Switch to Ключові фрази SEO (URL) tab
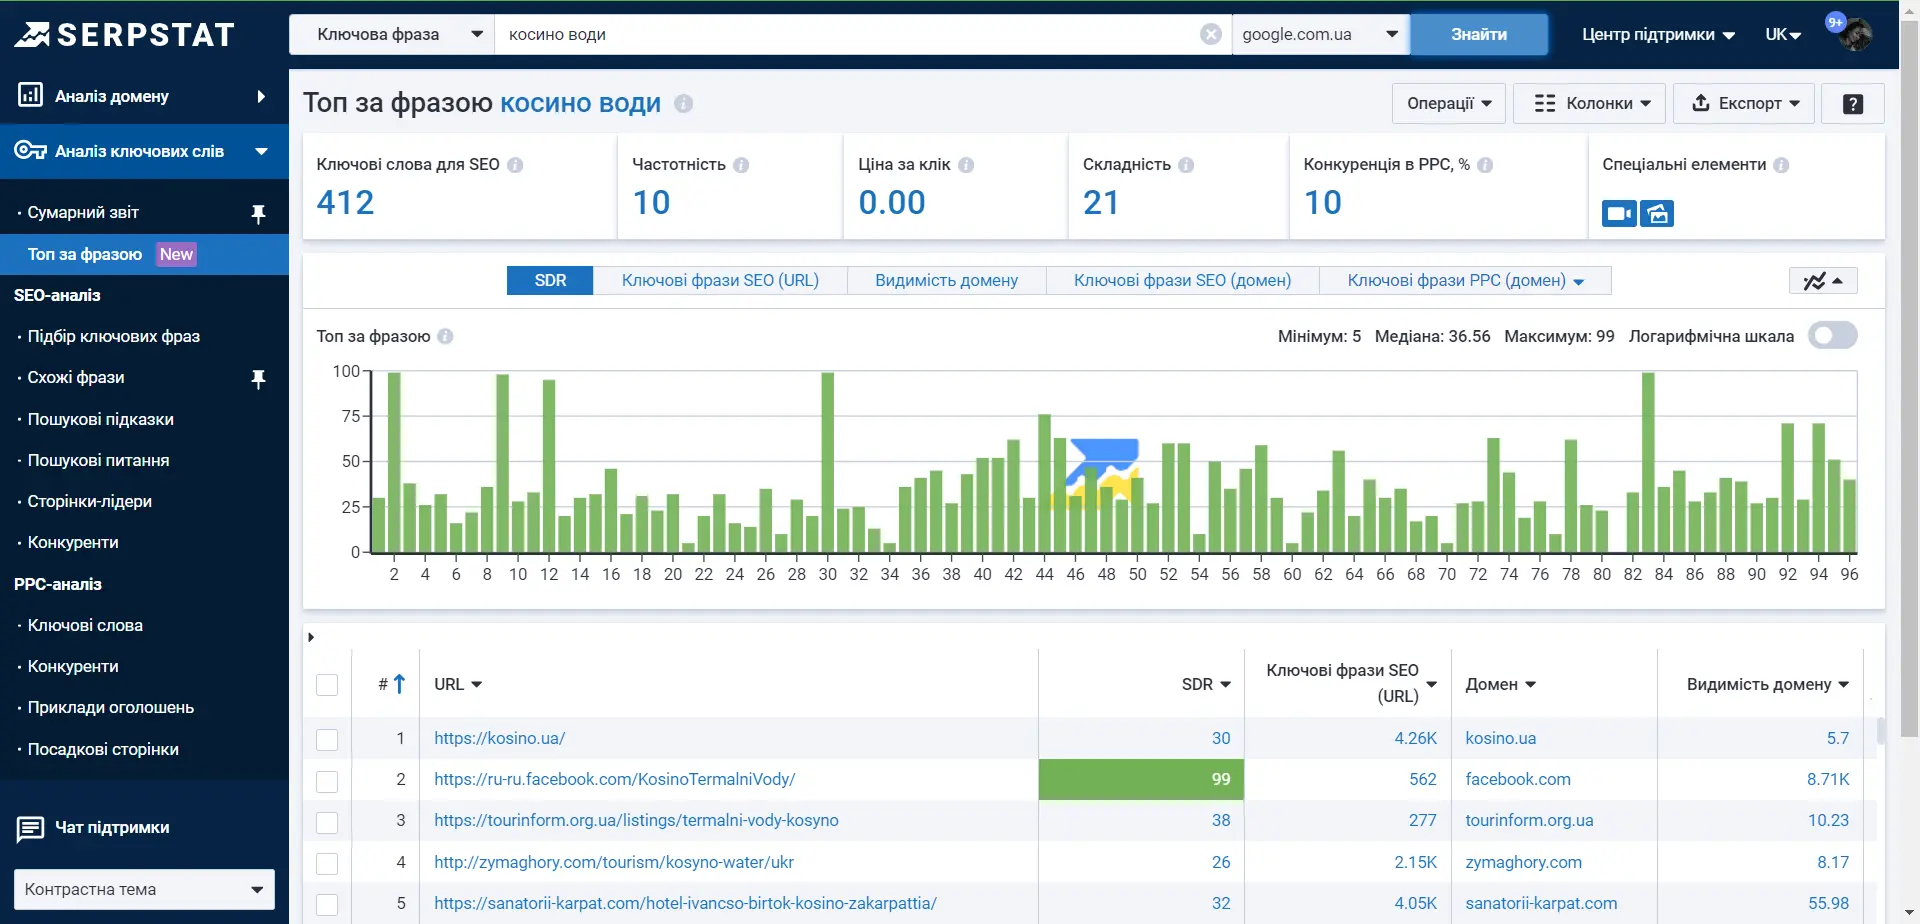 coord(720,280)
